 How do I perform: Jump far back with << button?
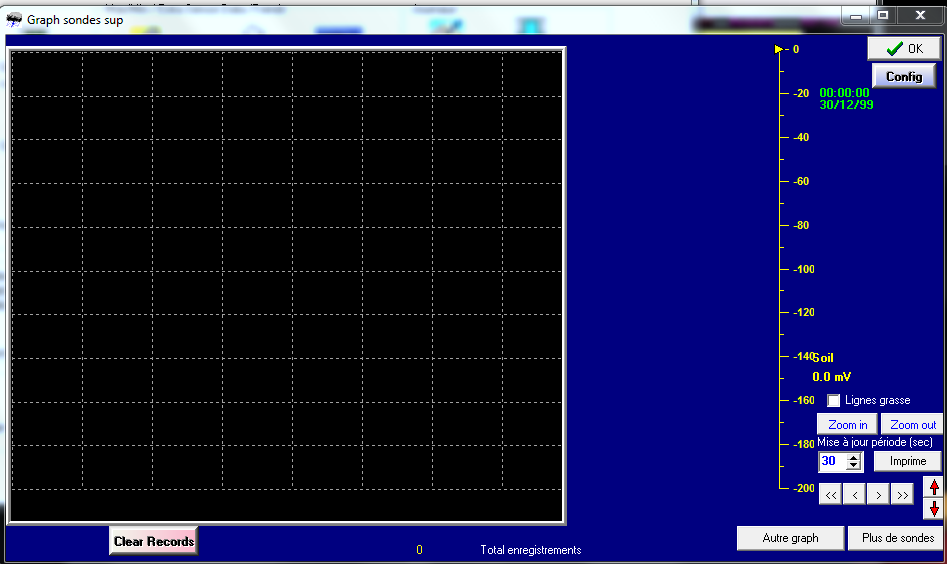(x=830, y=495)
